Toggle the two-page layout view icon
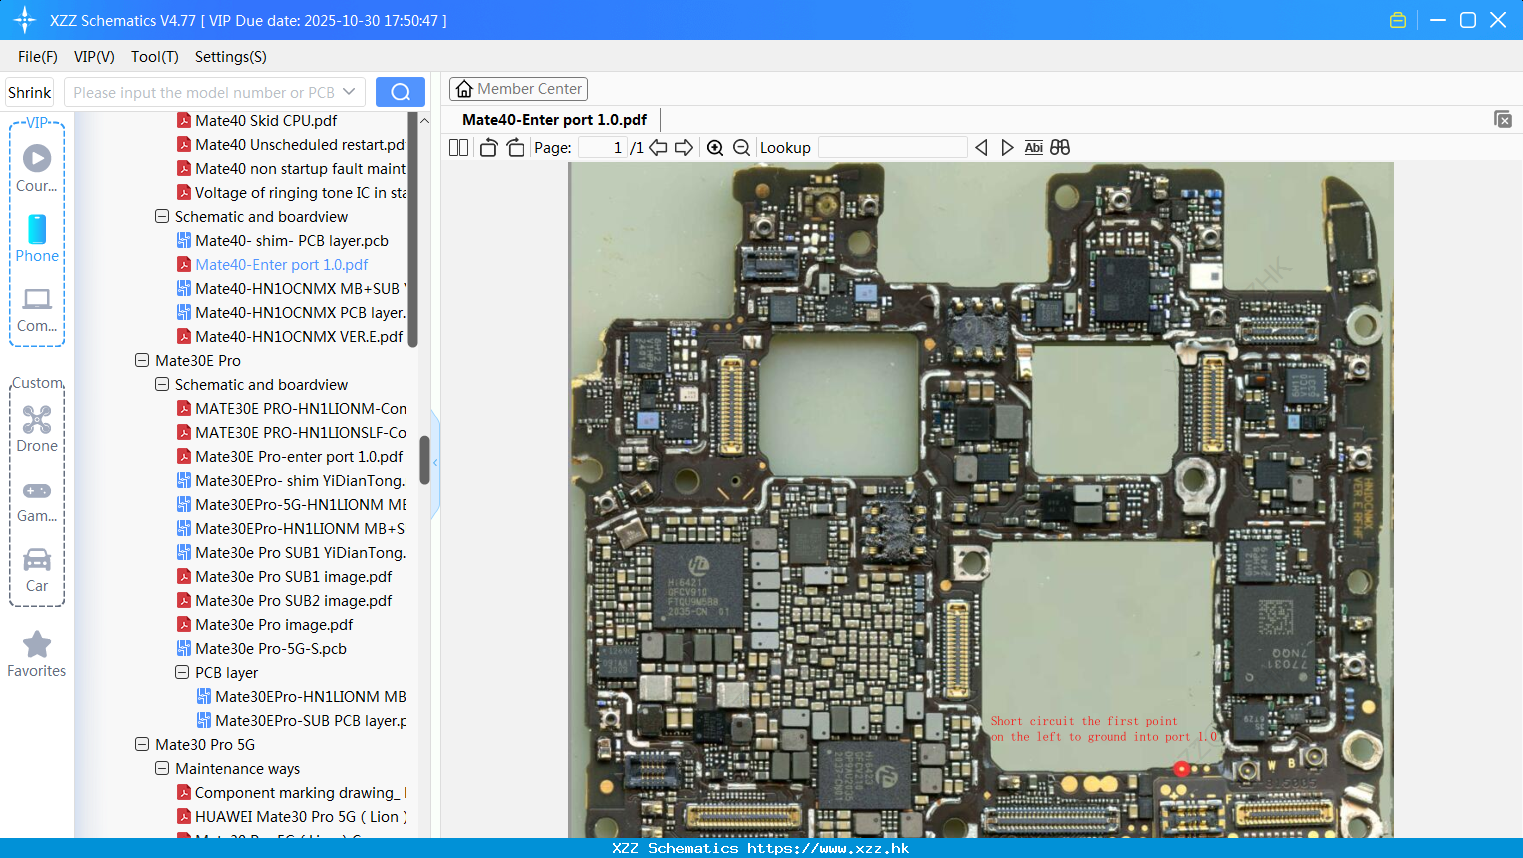The width and height of the screenshot is (1523, 858). [x=458, y=147]
